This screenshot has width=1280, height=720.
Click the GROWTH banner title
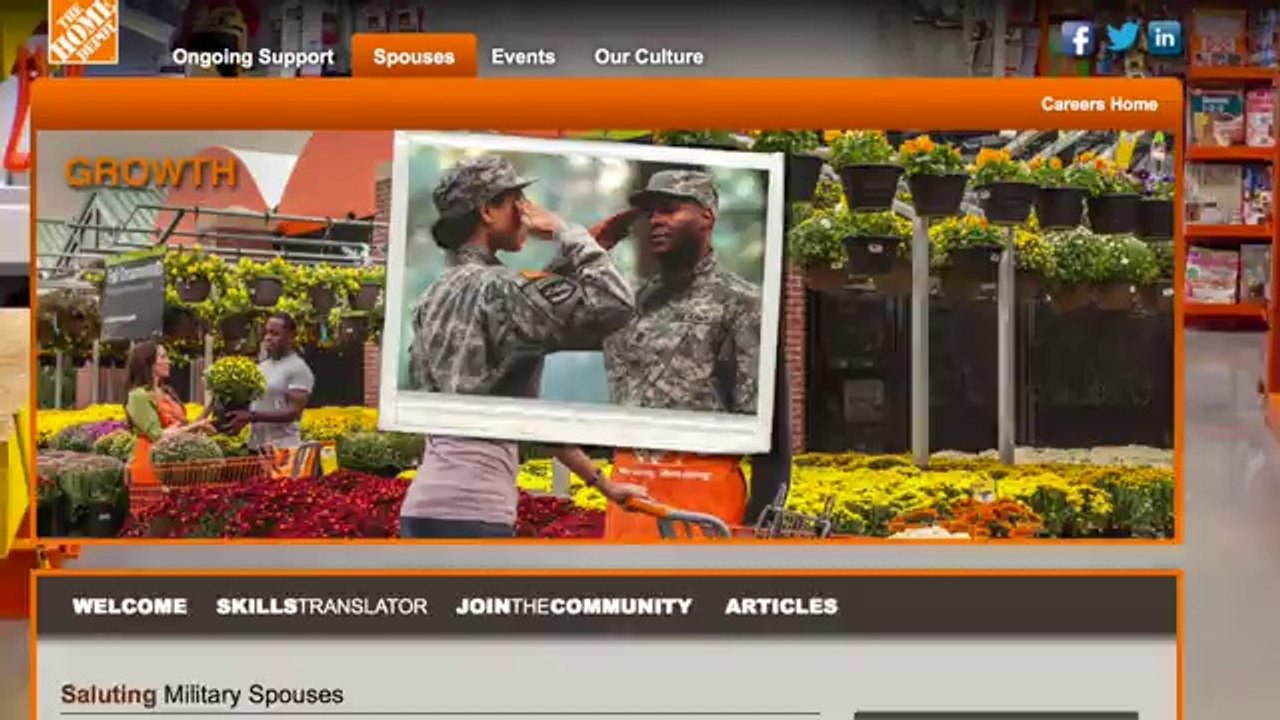point(151,173)
